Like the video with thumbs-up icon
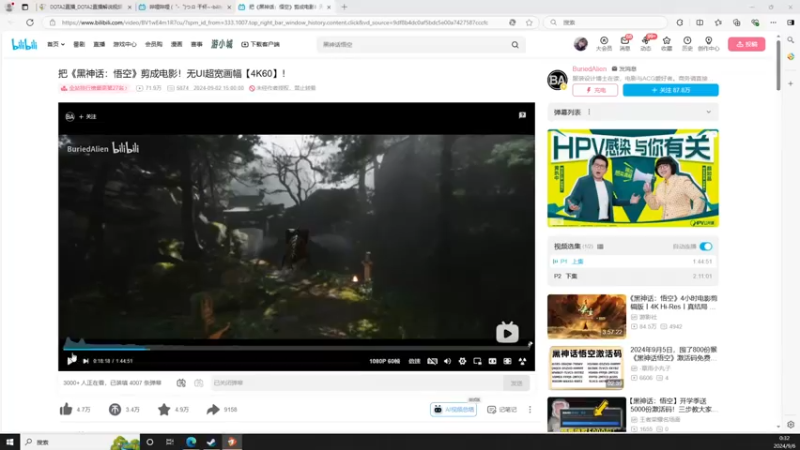 tap(66, 409)
